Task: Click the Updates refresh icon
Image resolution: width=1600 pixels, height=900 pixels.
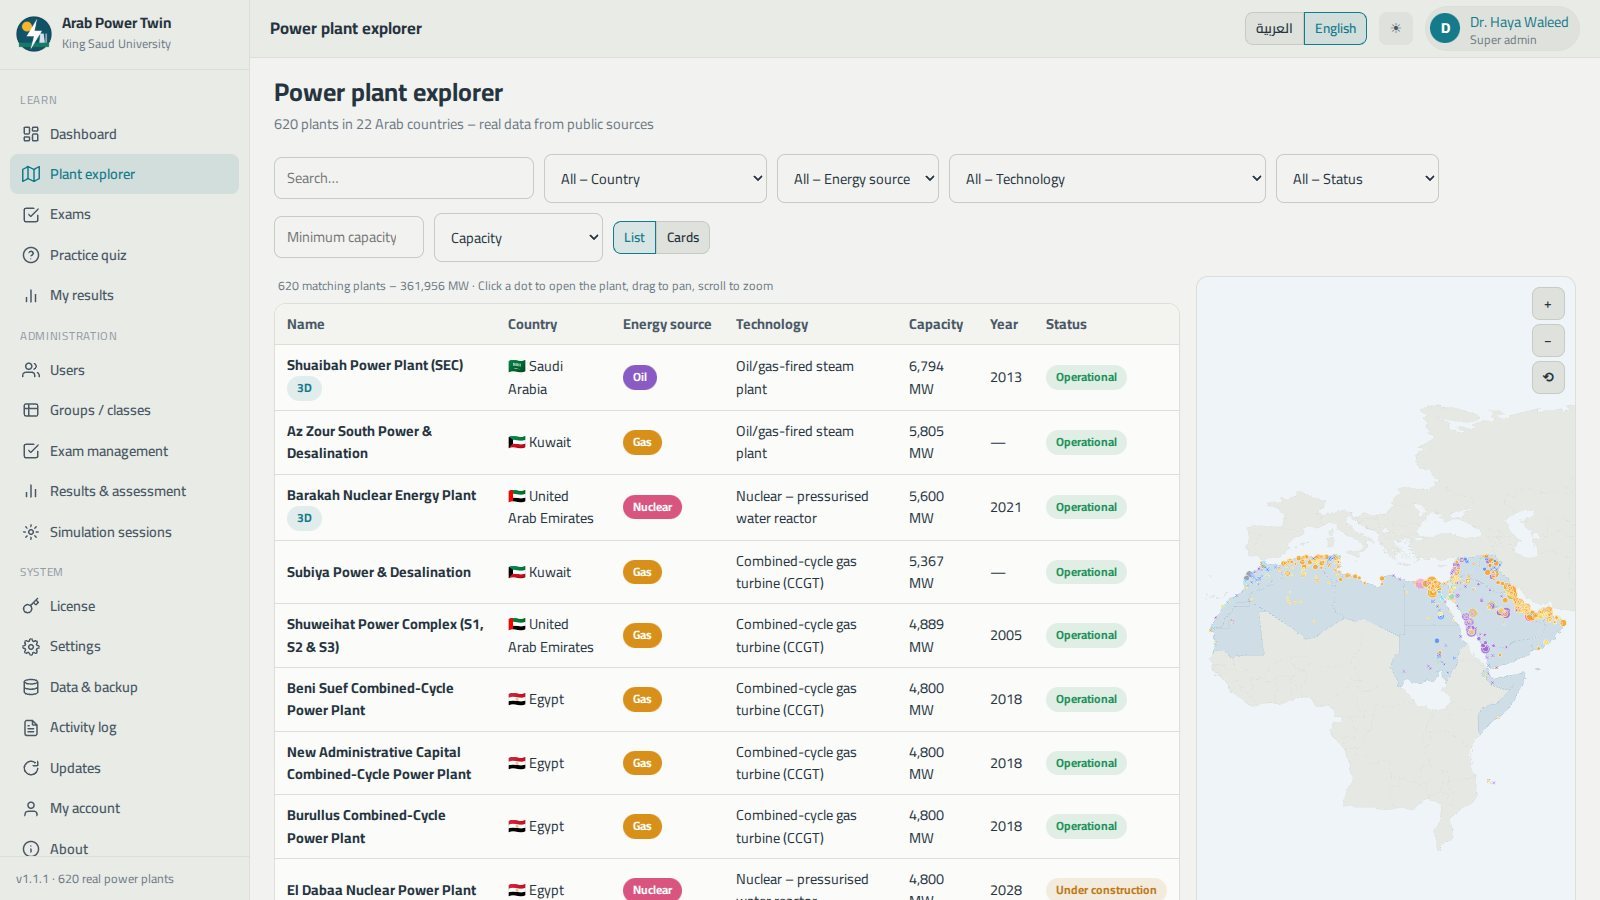Action: (x=31, y=768)
